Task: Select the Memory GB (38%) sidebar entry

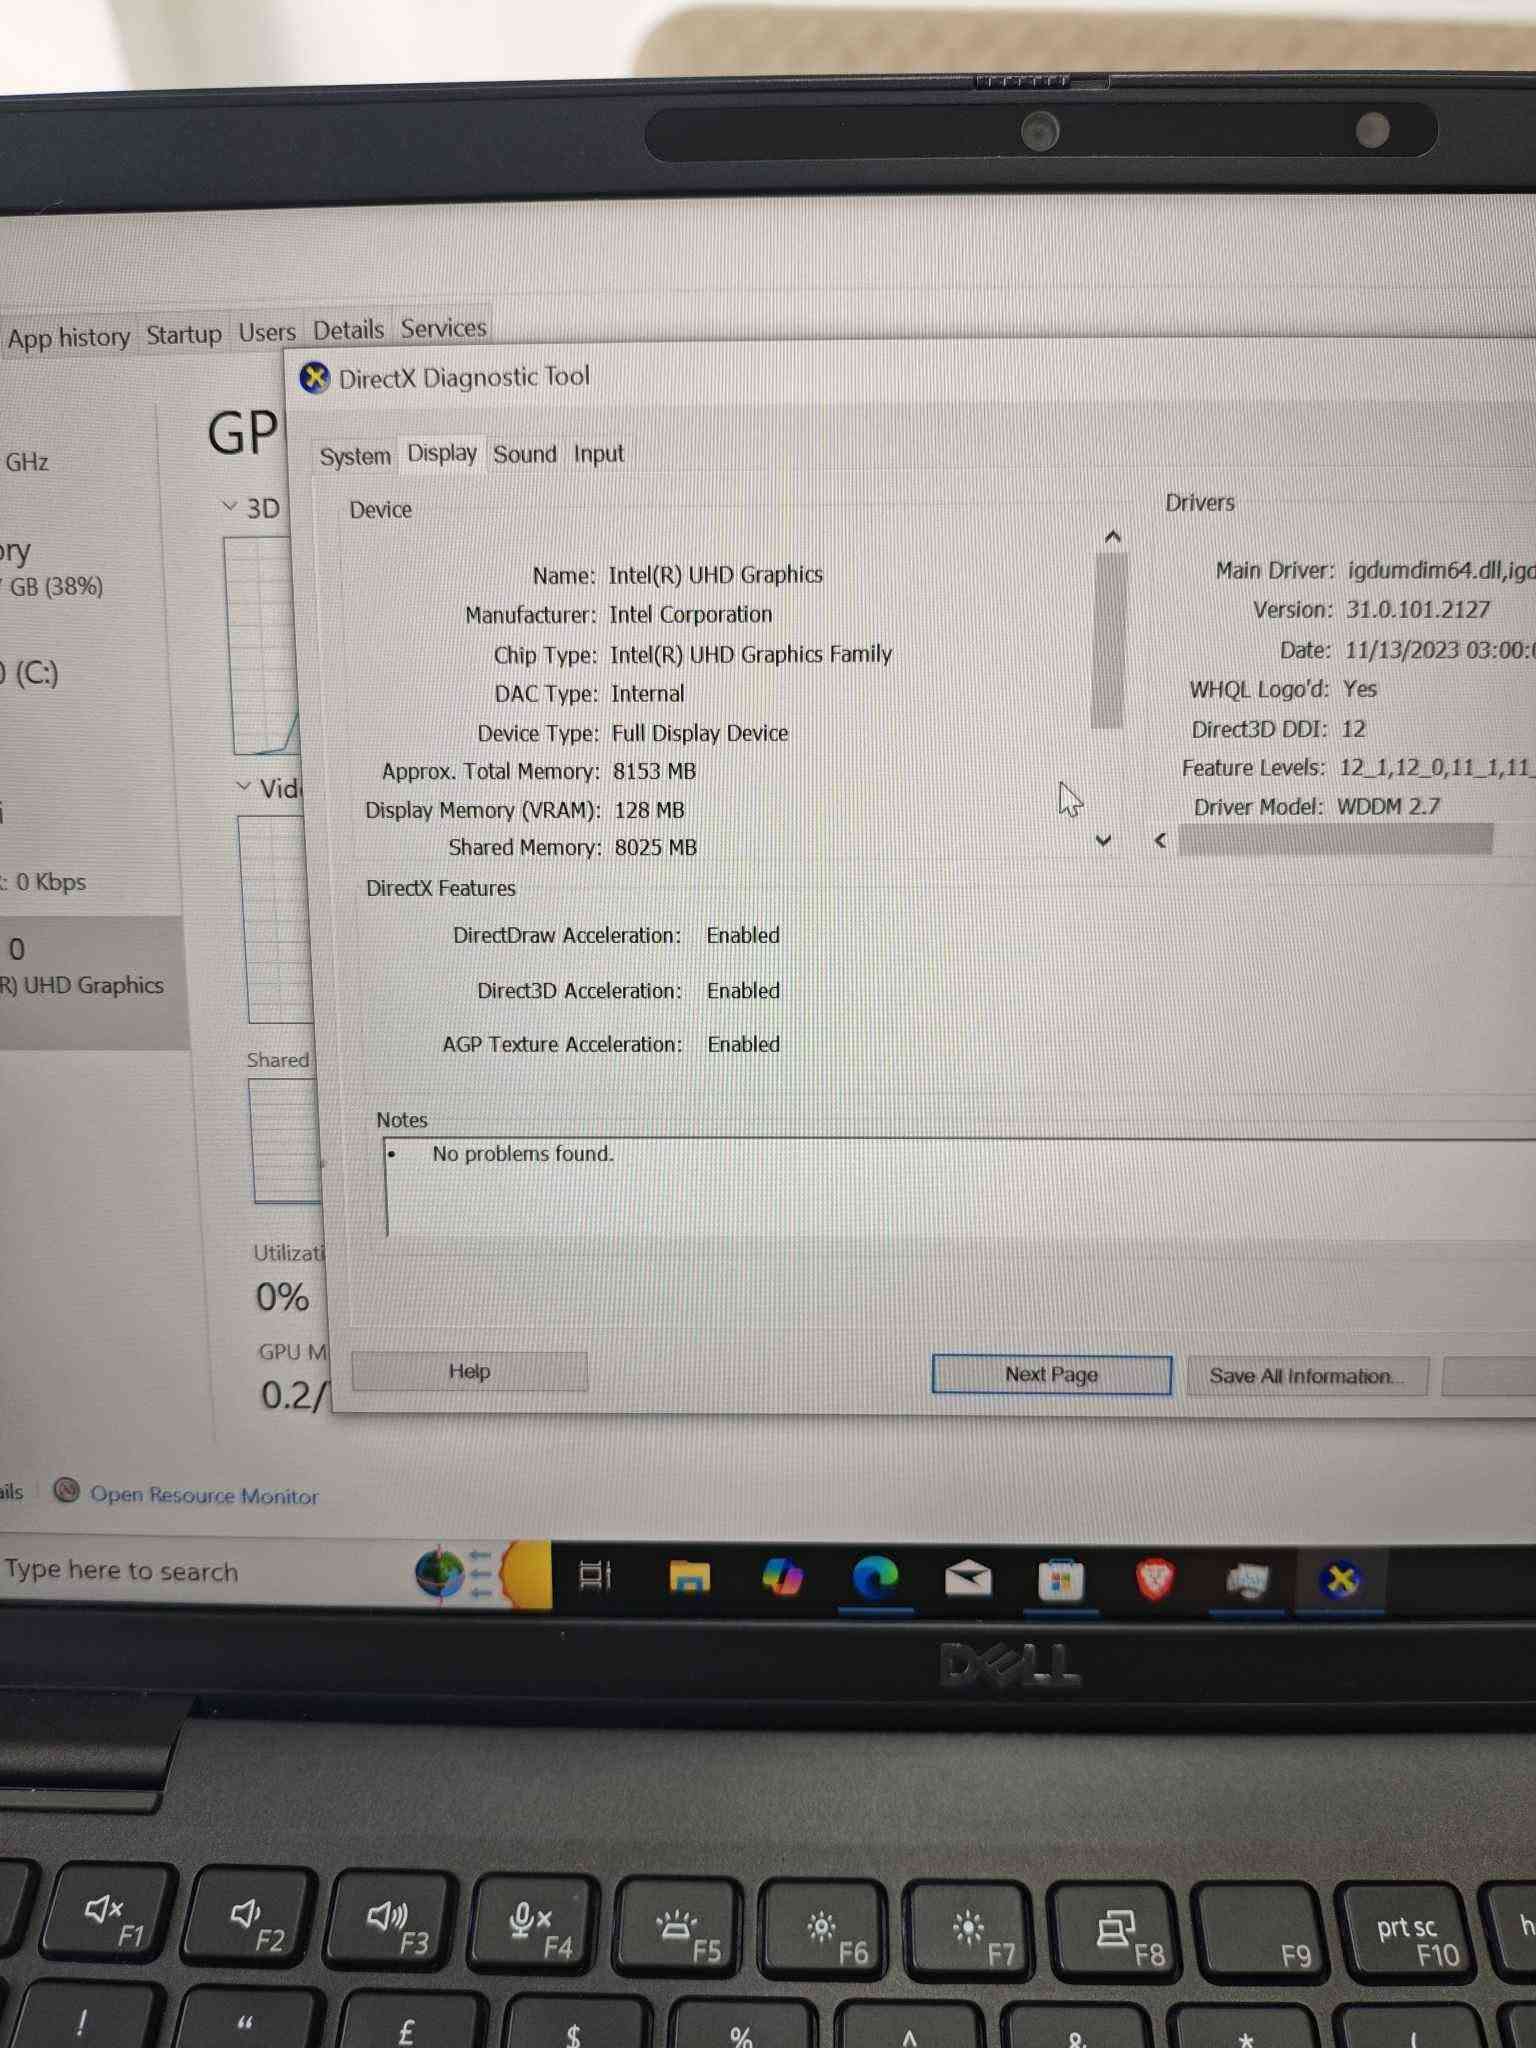Action: pyautogui.click(x=52, y=568)
